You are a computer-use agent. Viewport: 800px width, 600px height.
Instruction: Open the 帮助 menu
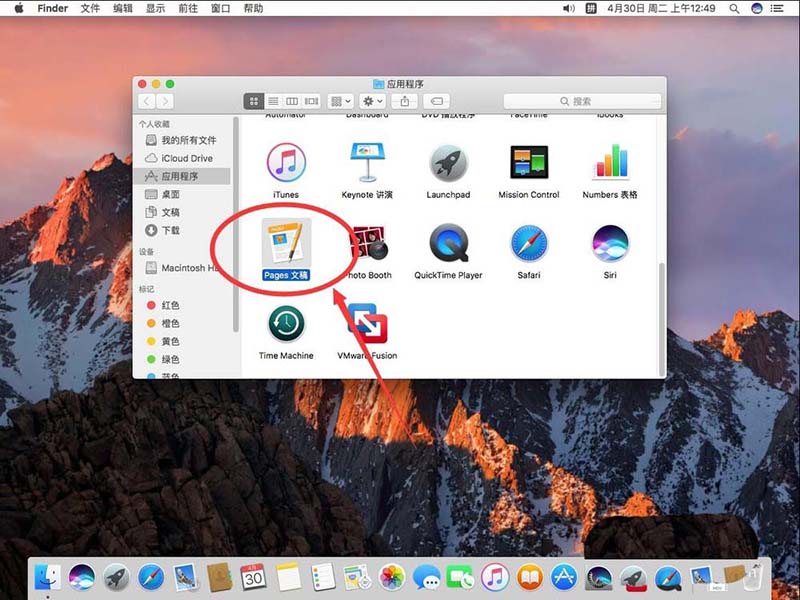pyautogui.click(x=253, y=8)
